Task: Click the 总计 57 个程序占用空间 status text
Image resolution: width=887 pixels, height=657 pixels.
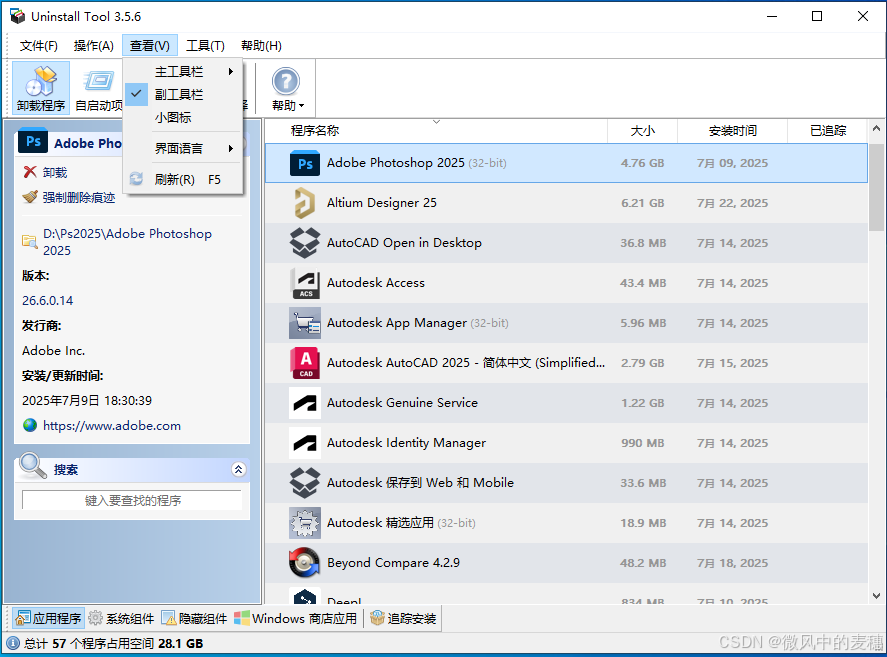Action: point(113,643)
